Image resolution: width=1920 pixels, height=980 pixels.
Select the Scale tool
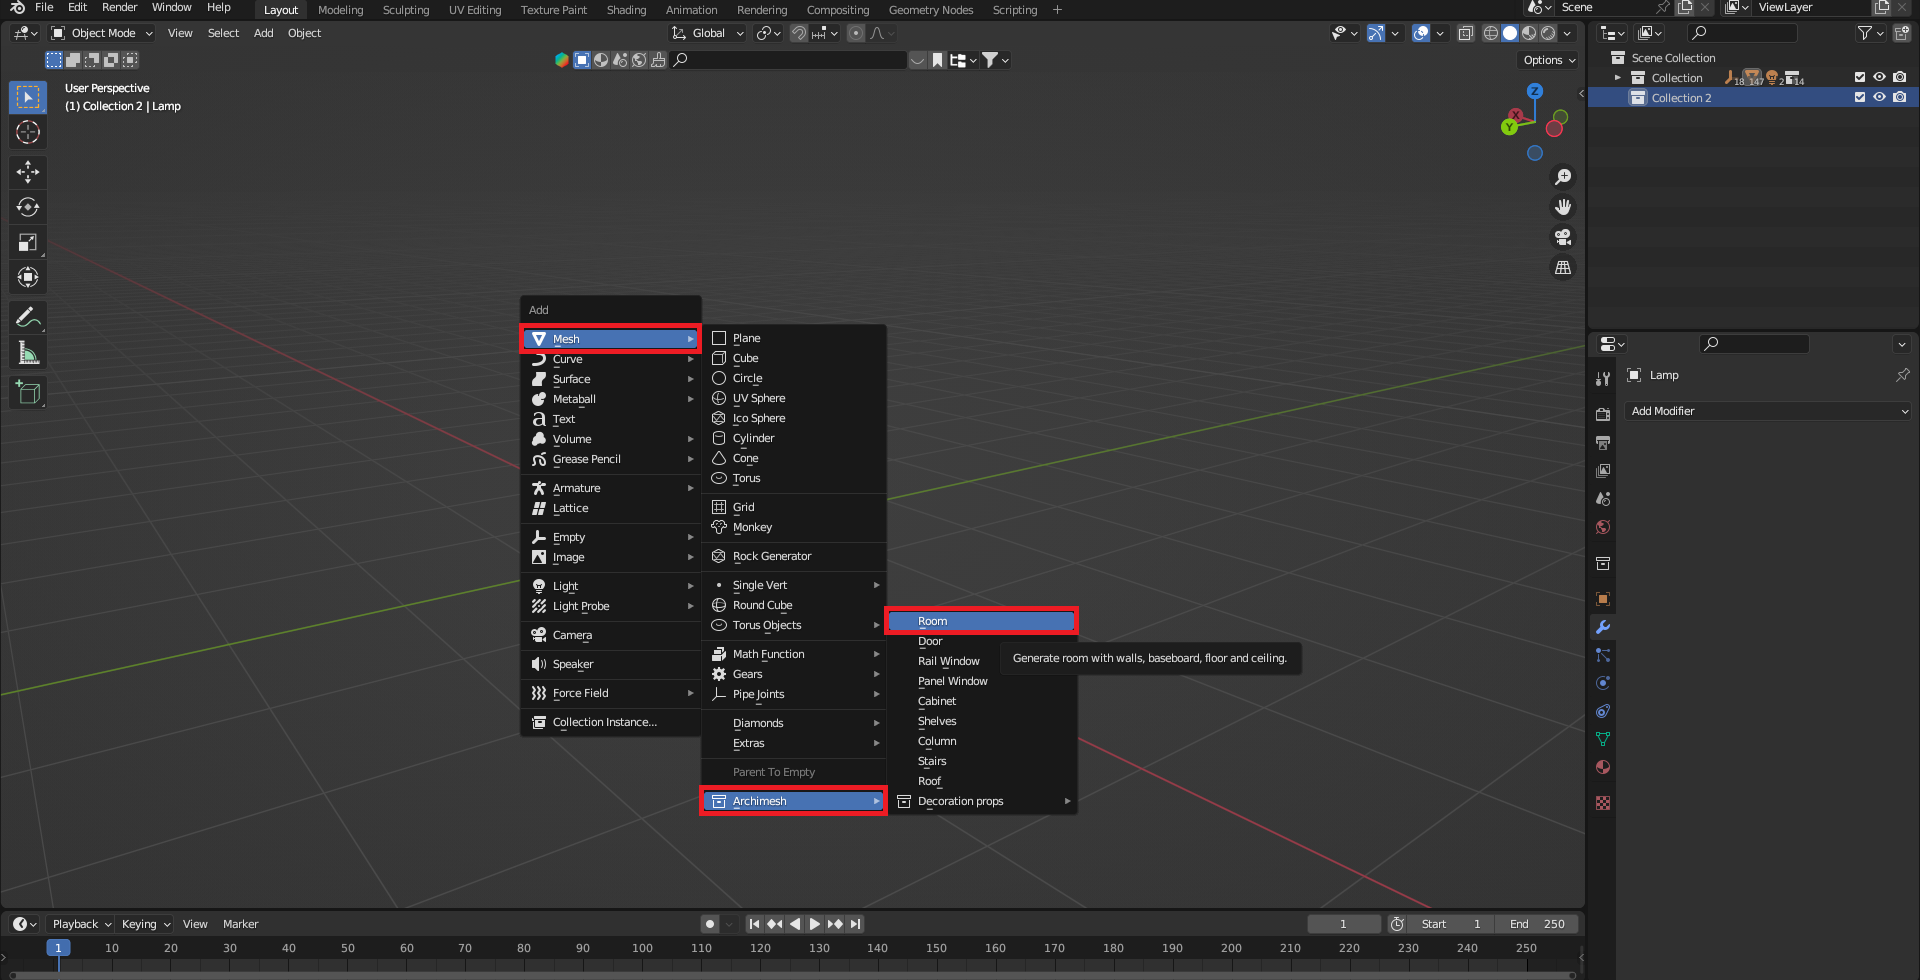28,242
